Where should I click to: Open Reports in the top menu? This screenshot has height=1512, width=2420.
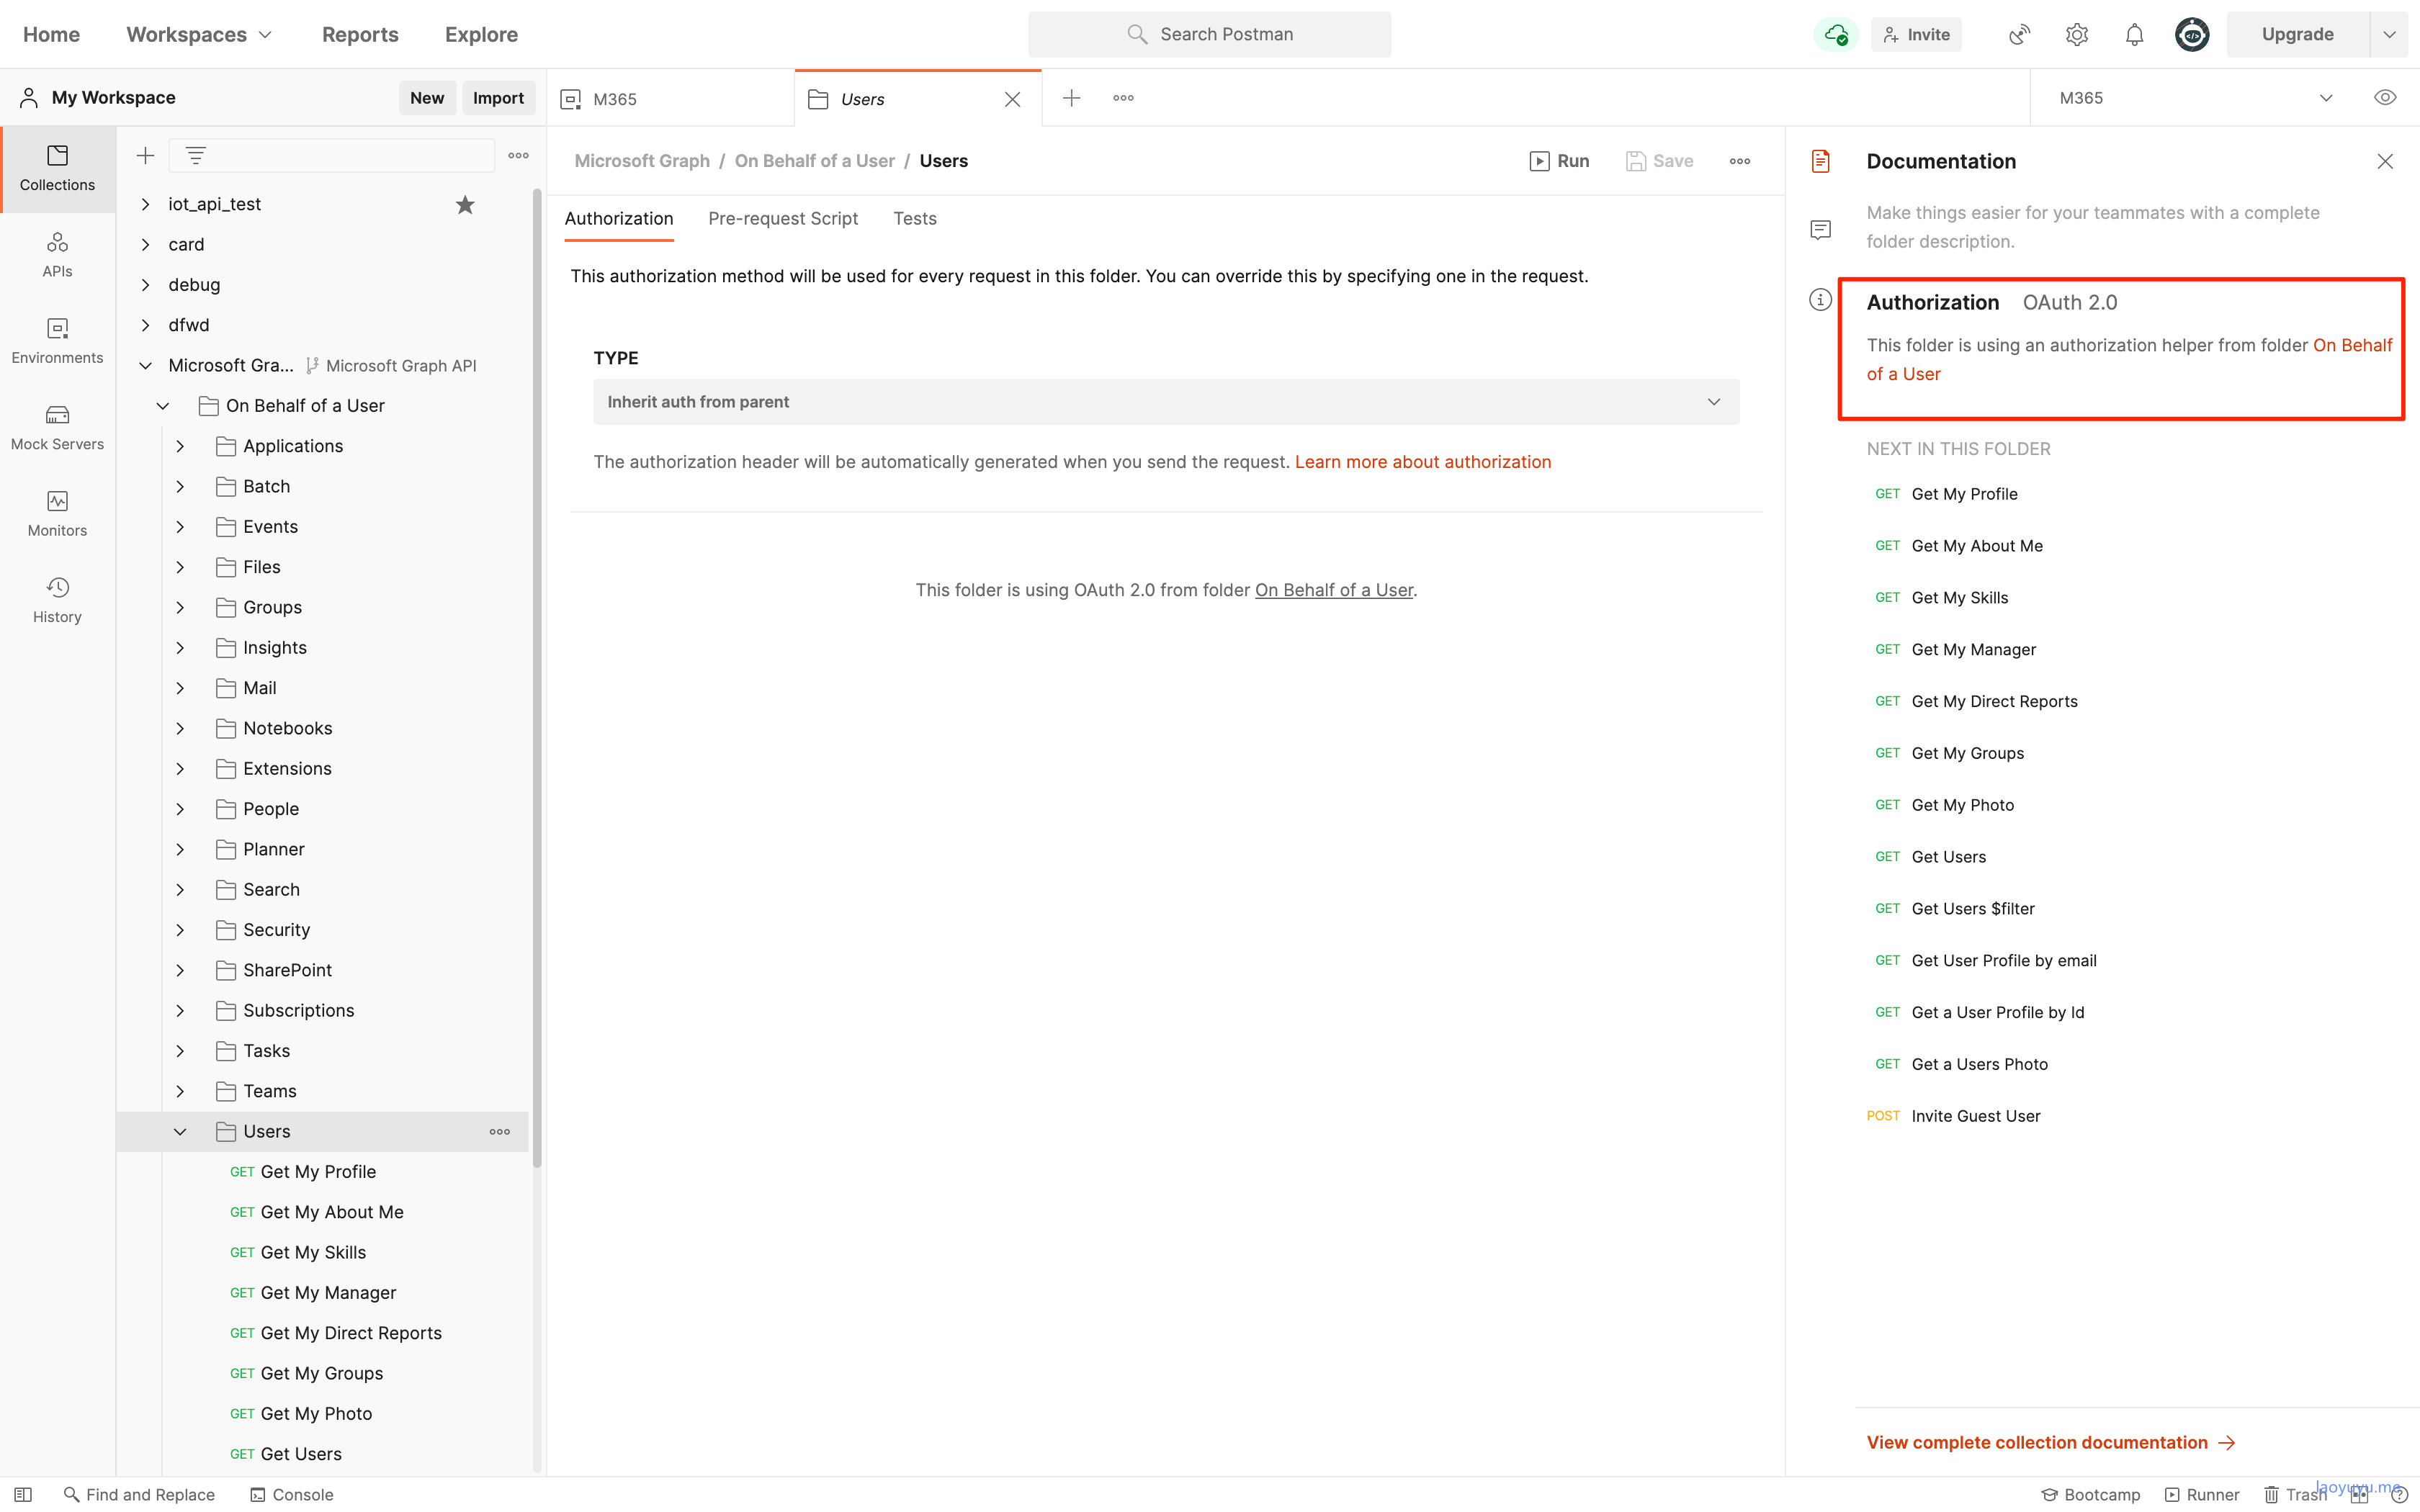[x=360, y=34]
